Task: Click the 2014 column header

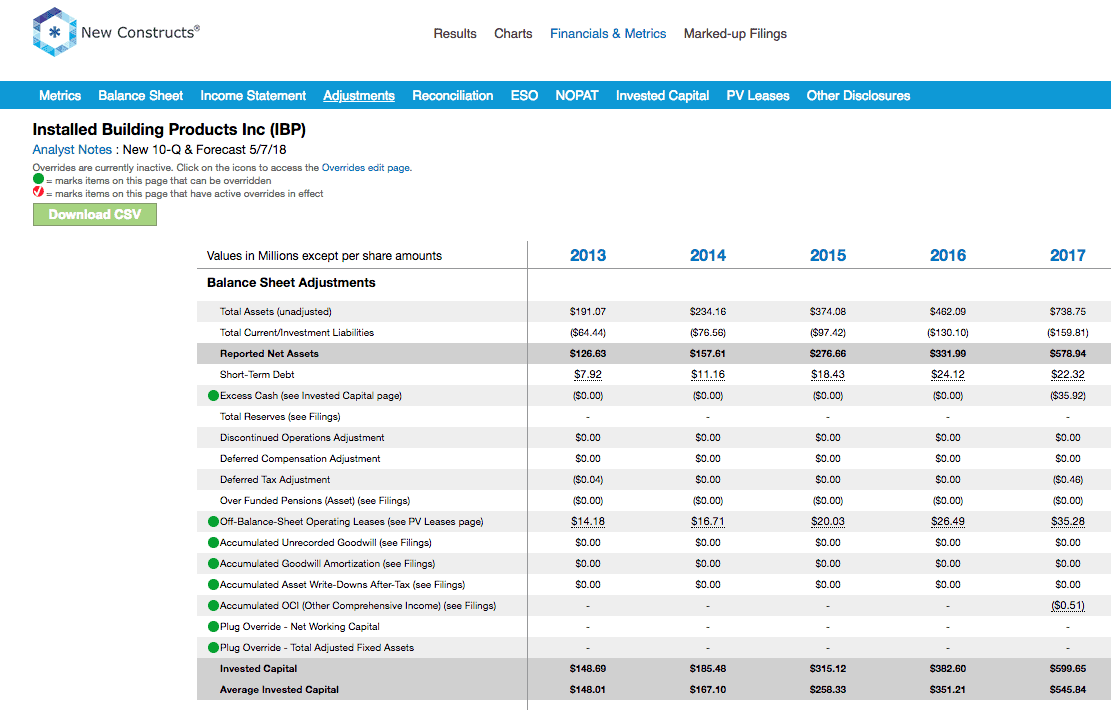Action: (x=708, y=255)
